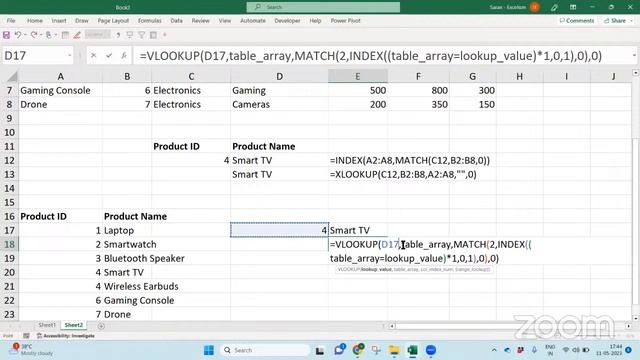This screenshot has width=640, height=360.
Task: Open Task View icon in taskbar
Action: tap(320, 350)
